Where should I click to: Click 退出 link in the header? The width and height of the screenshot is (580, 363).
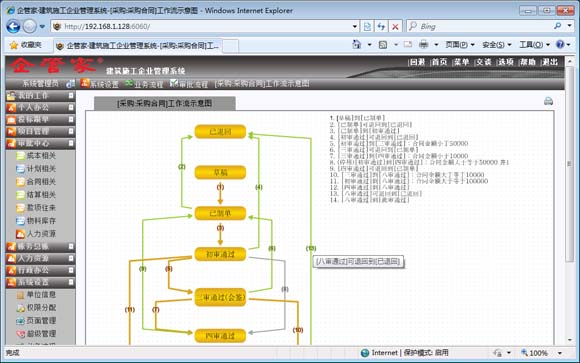pyautogui.click(x=549, y=62)
